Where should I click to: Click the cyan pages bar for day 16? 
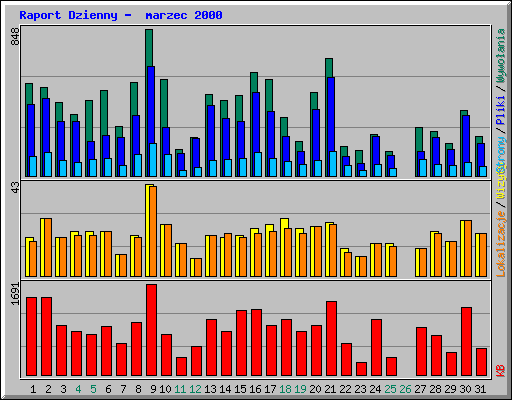point(258,165)
